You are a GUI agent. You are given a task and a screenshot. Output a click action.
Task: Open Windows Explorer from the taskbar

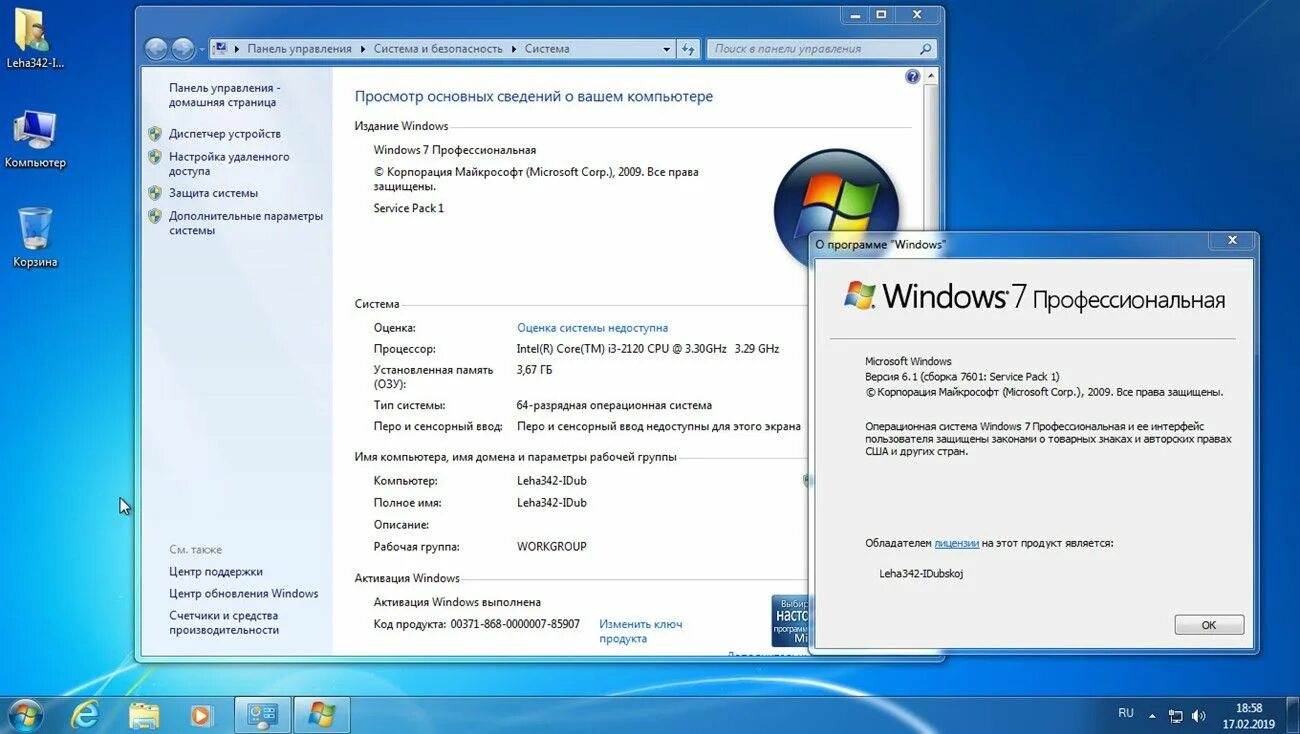[x=144, y=715]
